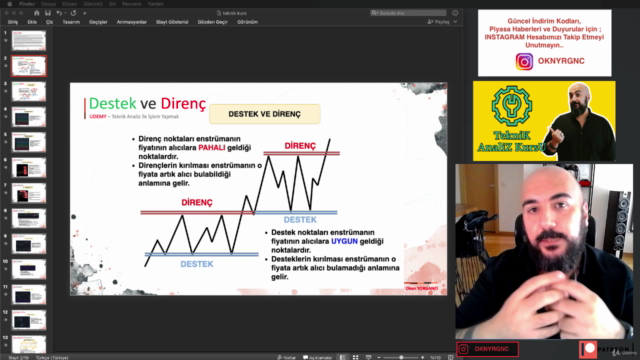This screenshot has height=360, width=640.
Task: Open the Apple menu
Action: (9, 4)
